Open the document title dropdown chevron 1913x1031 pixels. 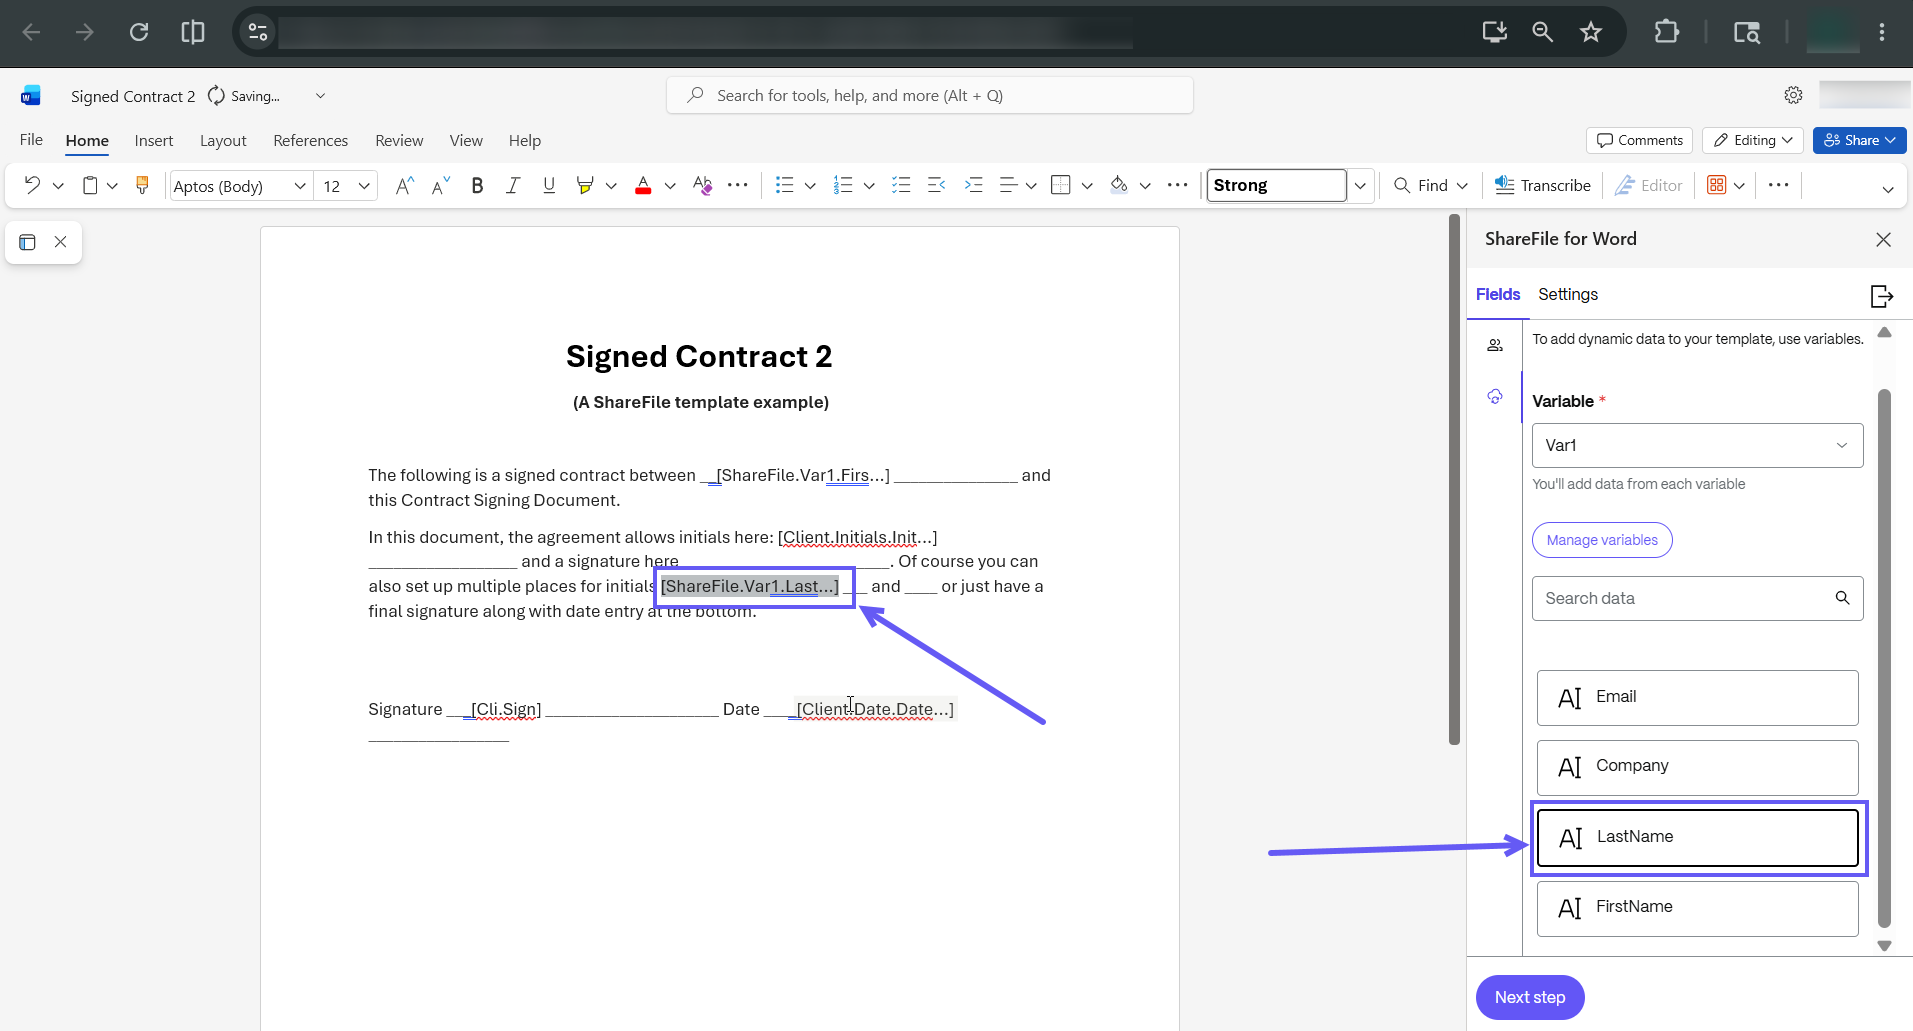(320, 96)
